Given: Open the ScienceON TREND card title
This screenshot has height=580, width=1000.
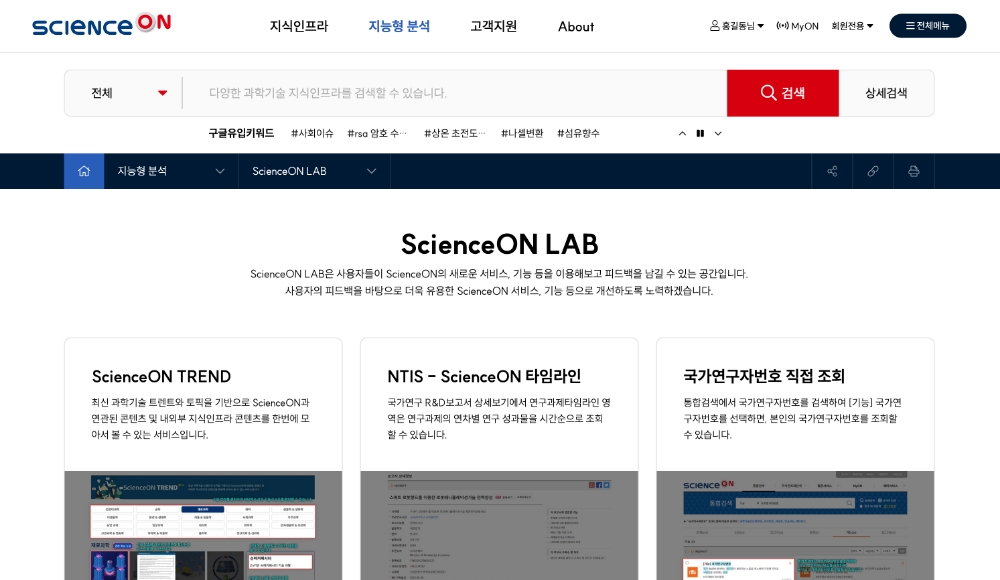Looking at the screenshot, I should click(x=161, y=376).
